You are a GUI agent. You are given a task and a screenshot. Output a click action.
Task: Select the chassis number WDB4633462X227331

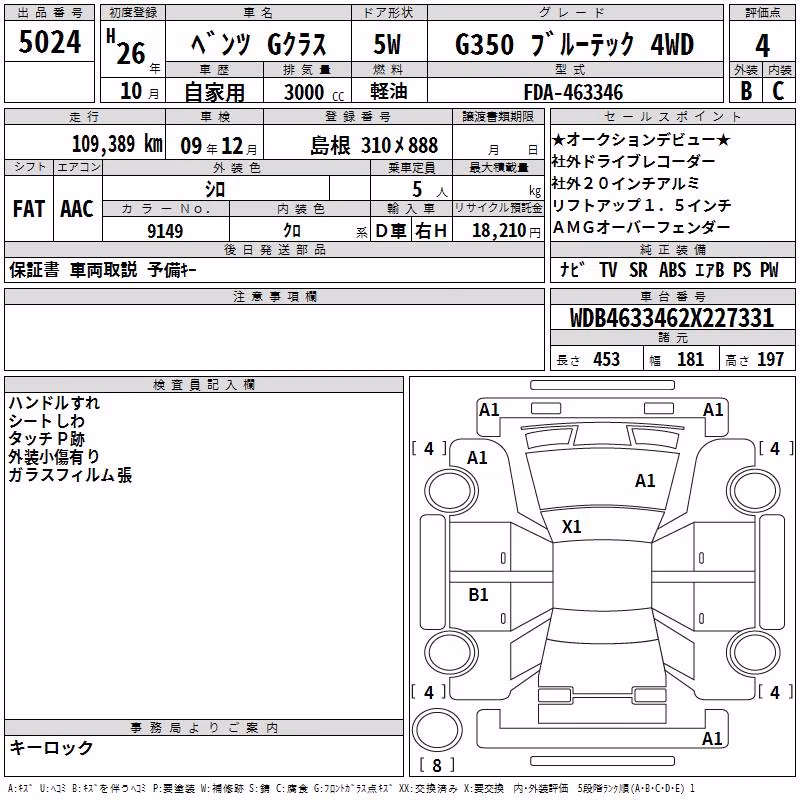point(672,318)
